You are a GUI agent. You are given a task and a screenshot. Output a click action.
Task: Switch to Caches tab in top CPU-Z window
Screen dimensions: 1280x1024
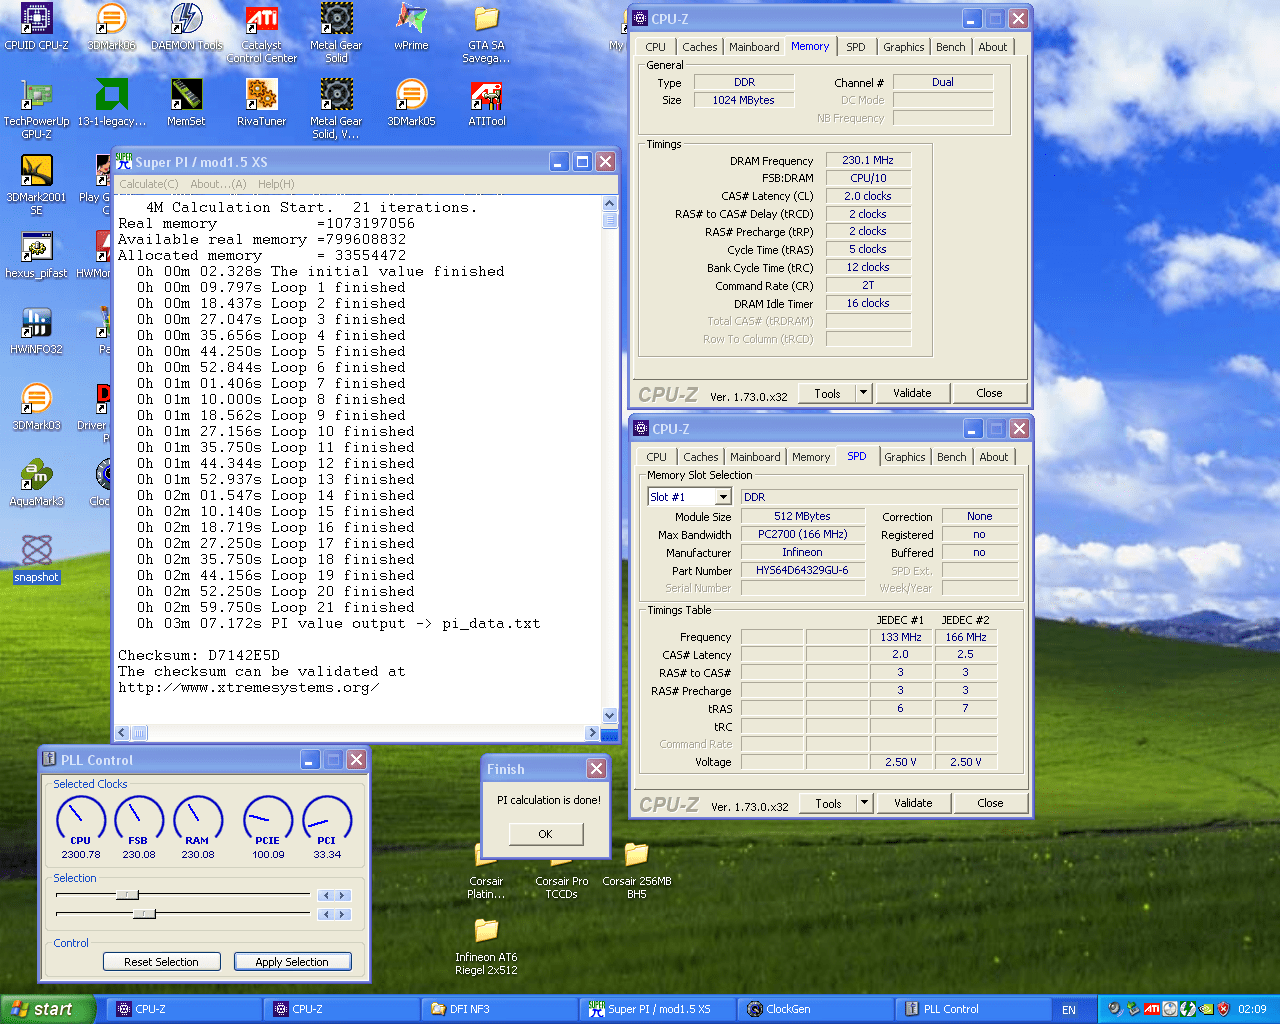click(x=700, y=47)
